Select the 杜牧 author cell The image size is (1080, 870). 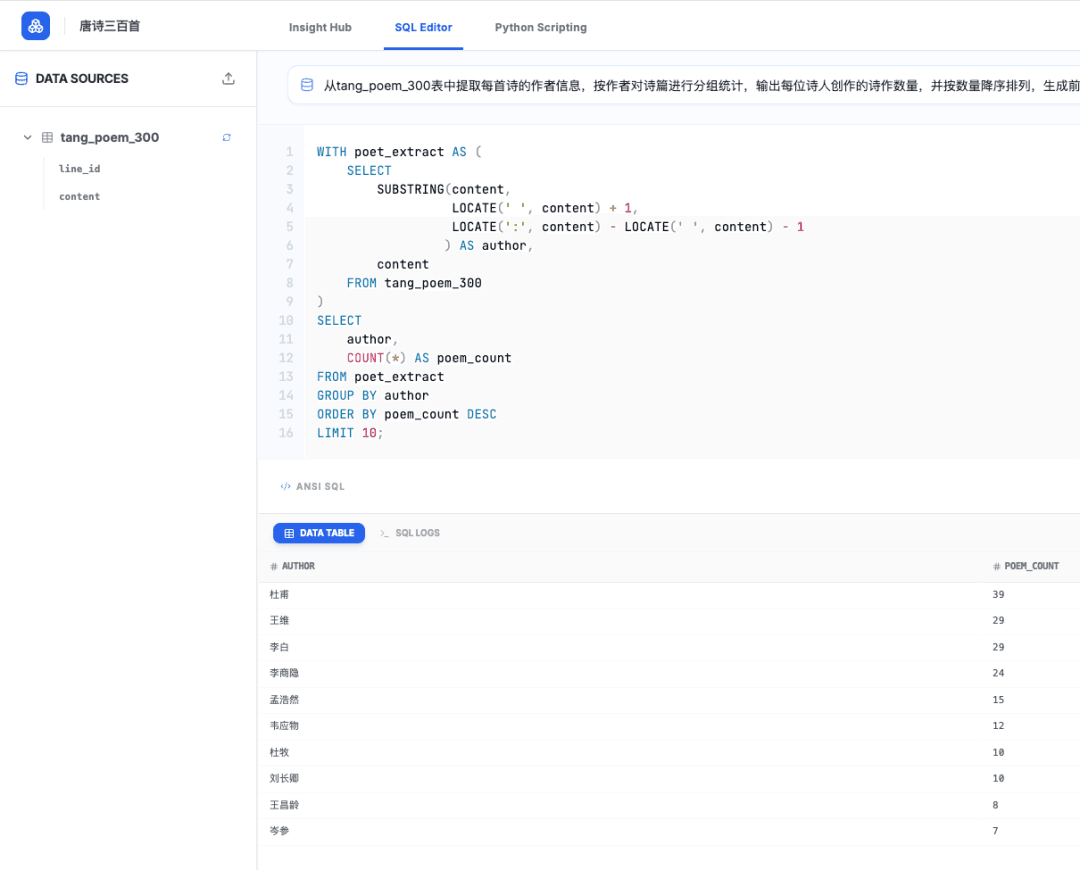tap(280, 753)
